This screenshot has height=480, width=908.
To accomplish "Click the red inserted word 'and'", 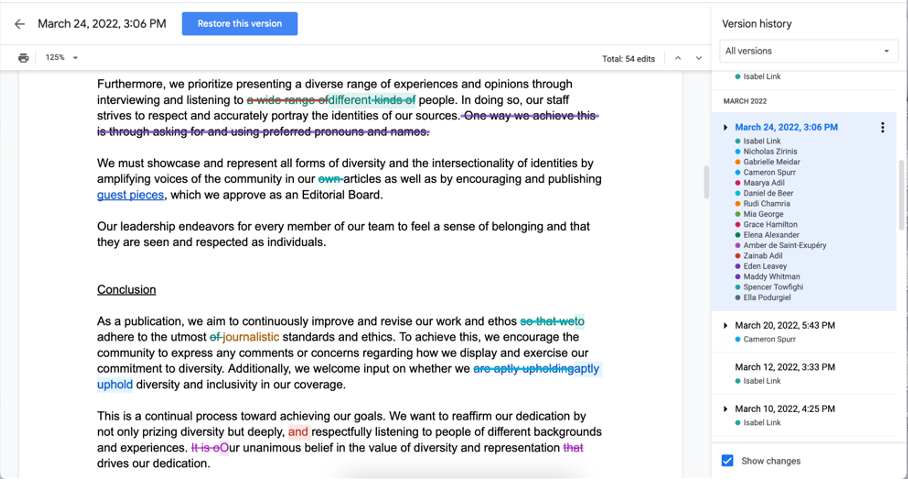I will pos(298,432).
